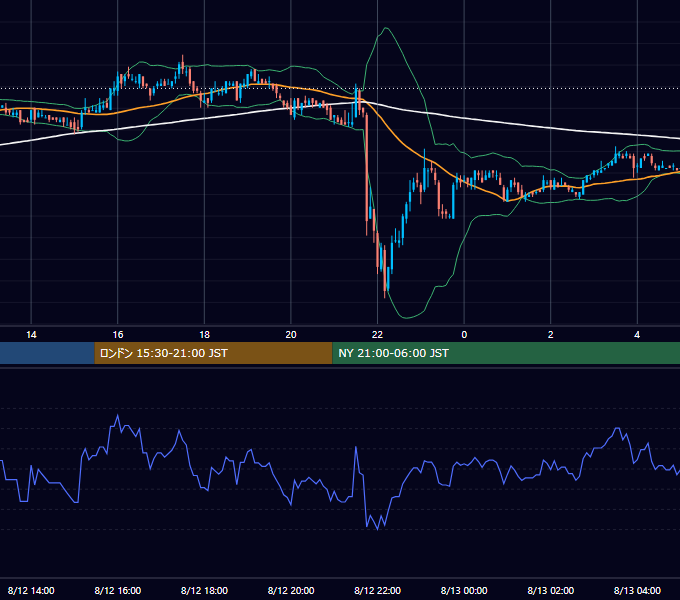Screen dimensions: 680x600
Task: Click the ロンドン 15:30-21:00 JST session bar
Action: click(x=213, y=353)
